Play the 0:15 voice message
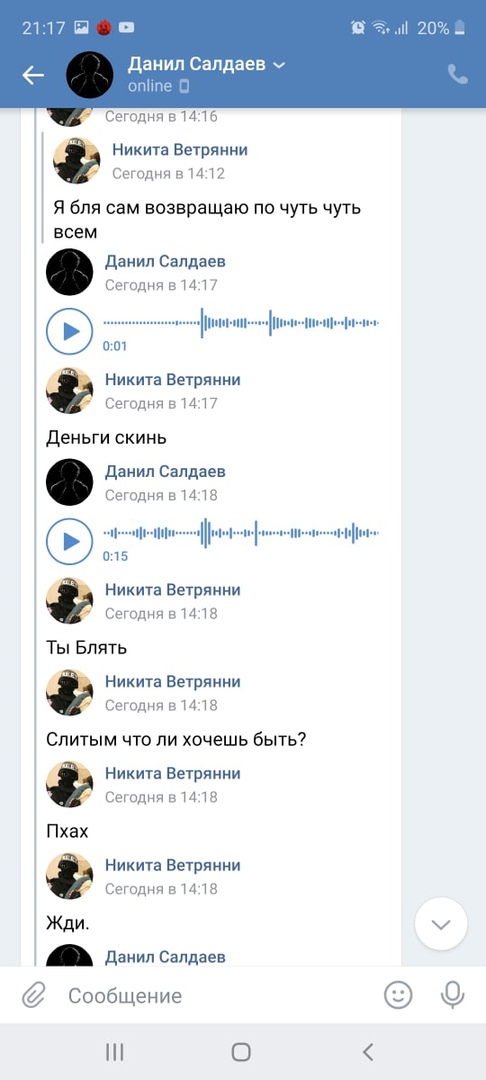Image resolution: width=486 pixels, height=1080 pixels. [70, 541]
